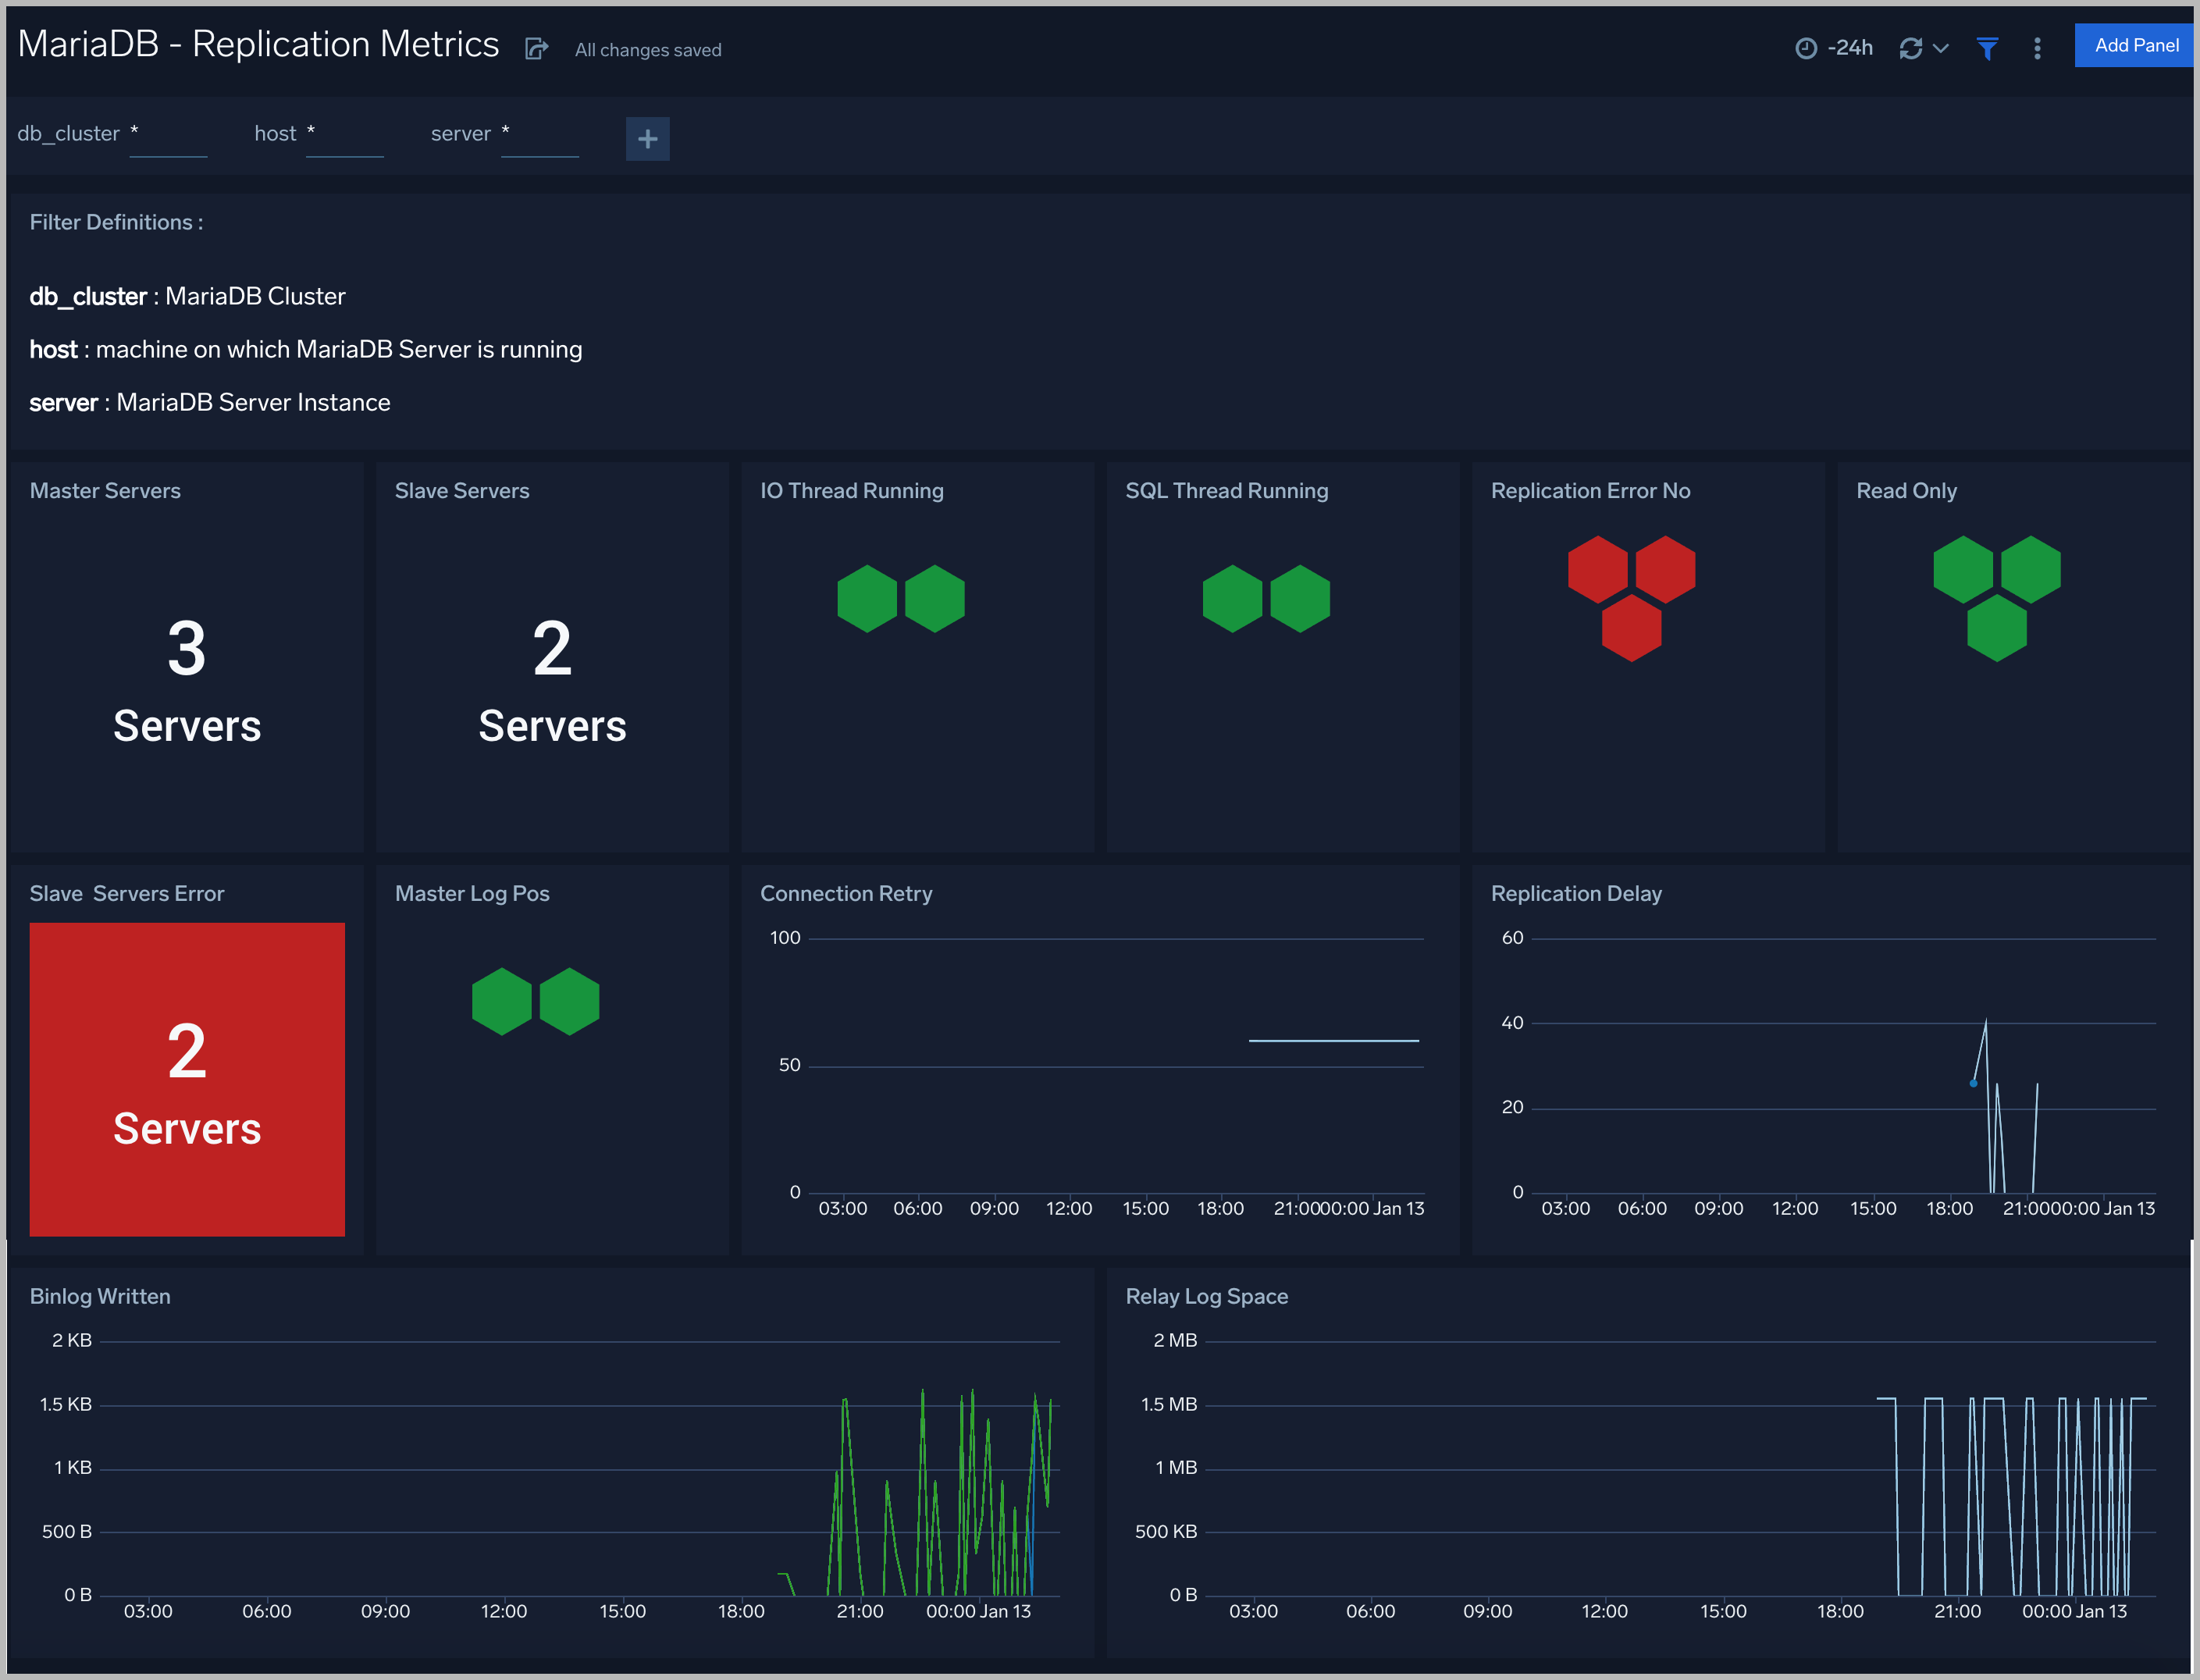Open the time range clock icon
This screenshot has height=1680, width=2200.
[x=1804, y=47]
